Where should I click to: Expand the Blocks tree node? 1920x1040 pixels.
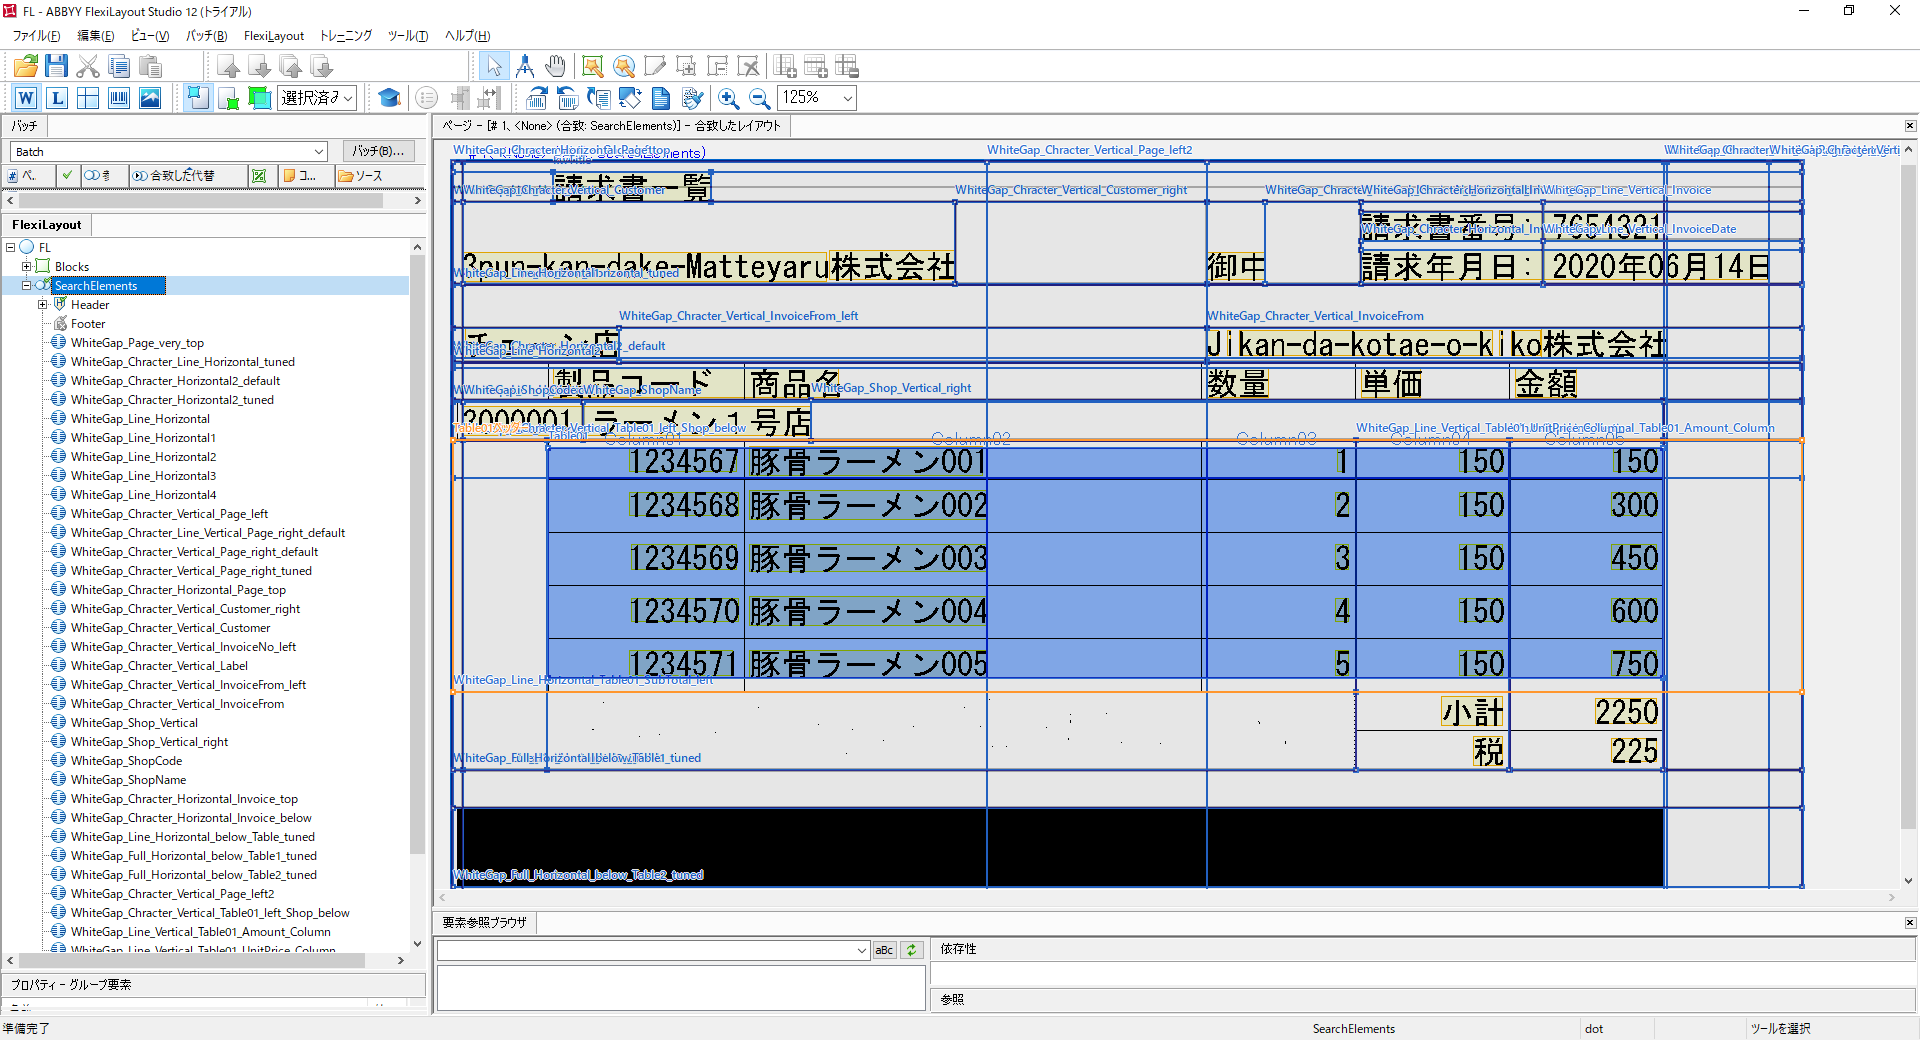tap(27, 266)
